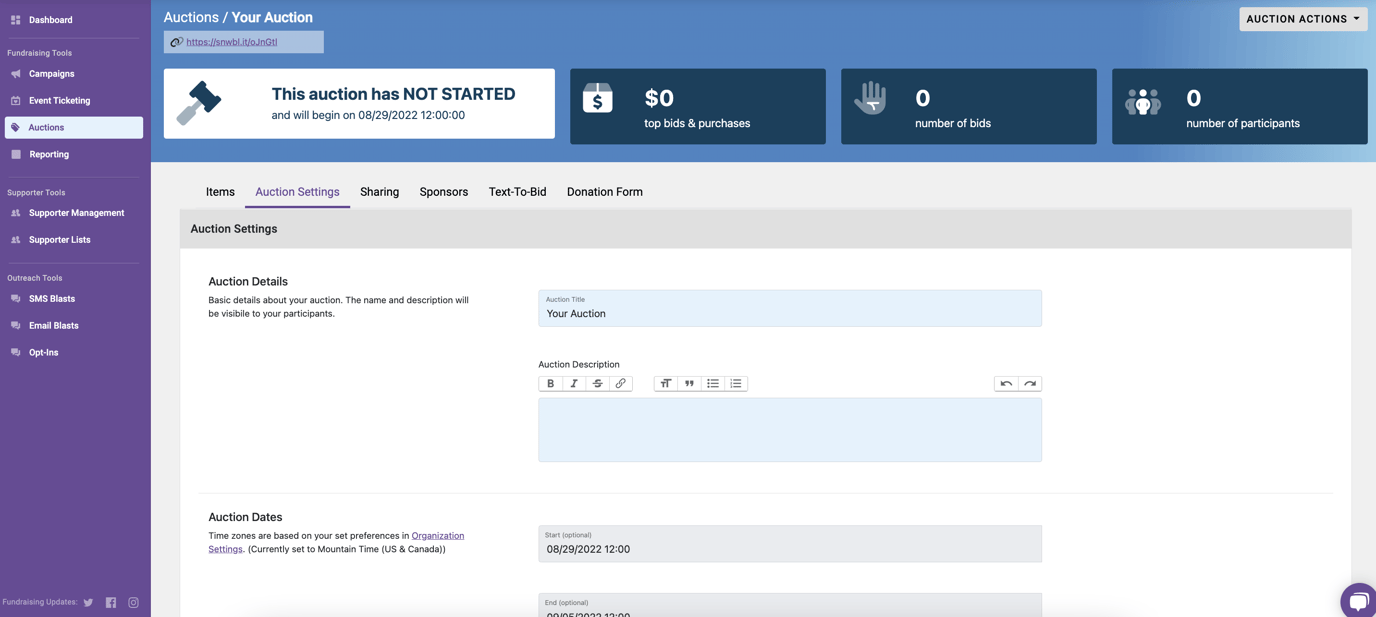Toggle strikethrough text formatting
This screenshot has height=617, width=1376.
click(x=597, y=384)
